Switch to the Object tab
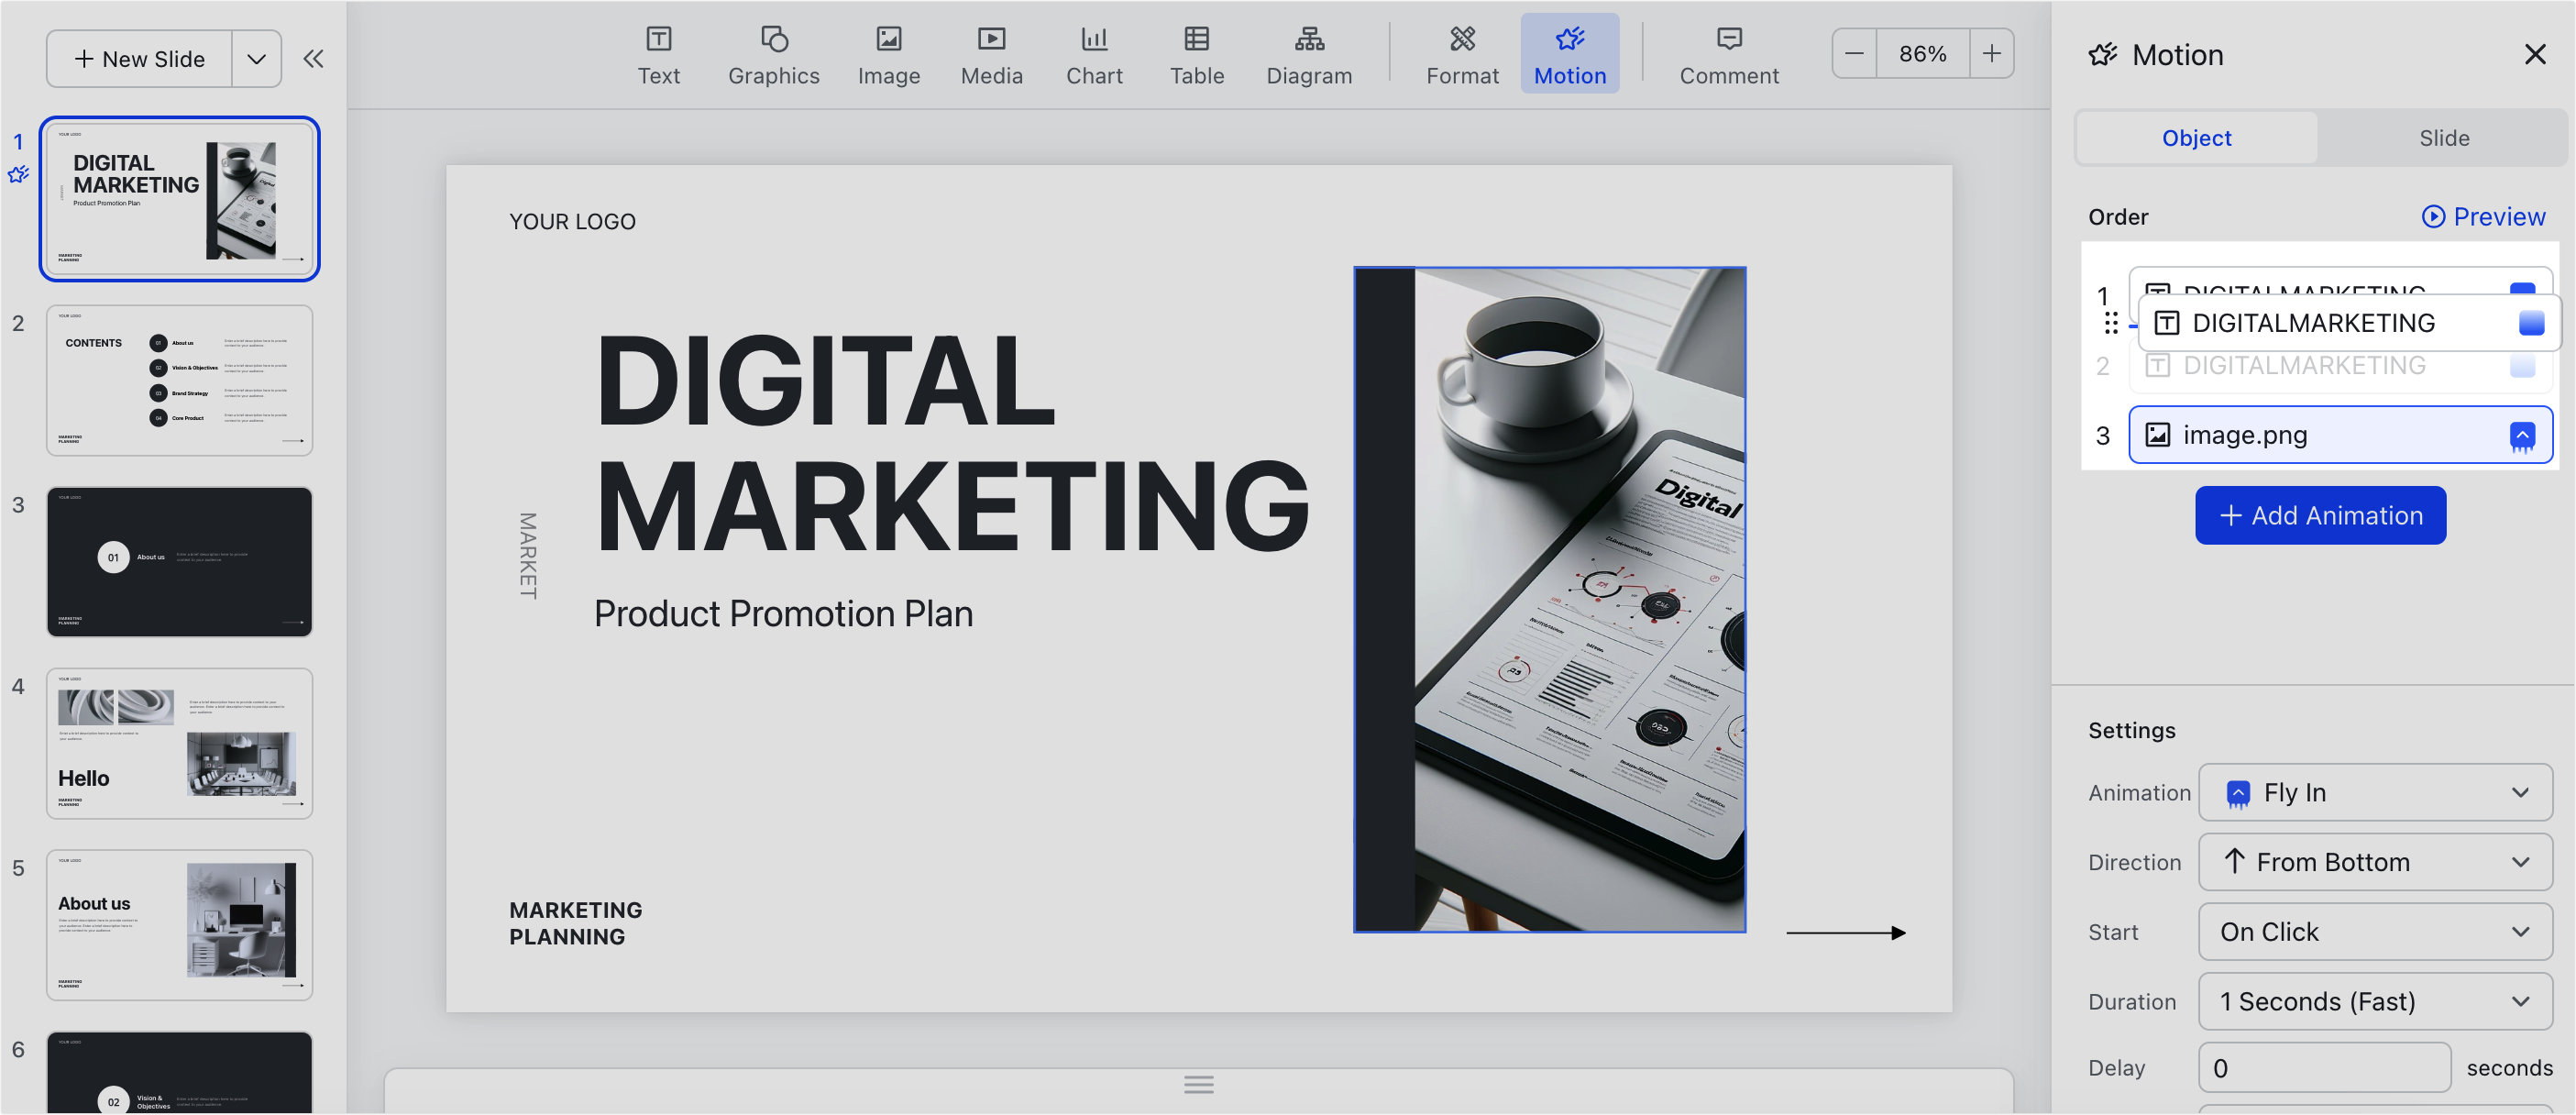This screenshot has width=2576, height=1115. coord(2196,137)
